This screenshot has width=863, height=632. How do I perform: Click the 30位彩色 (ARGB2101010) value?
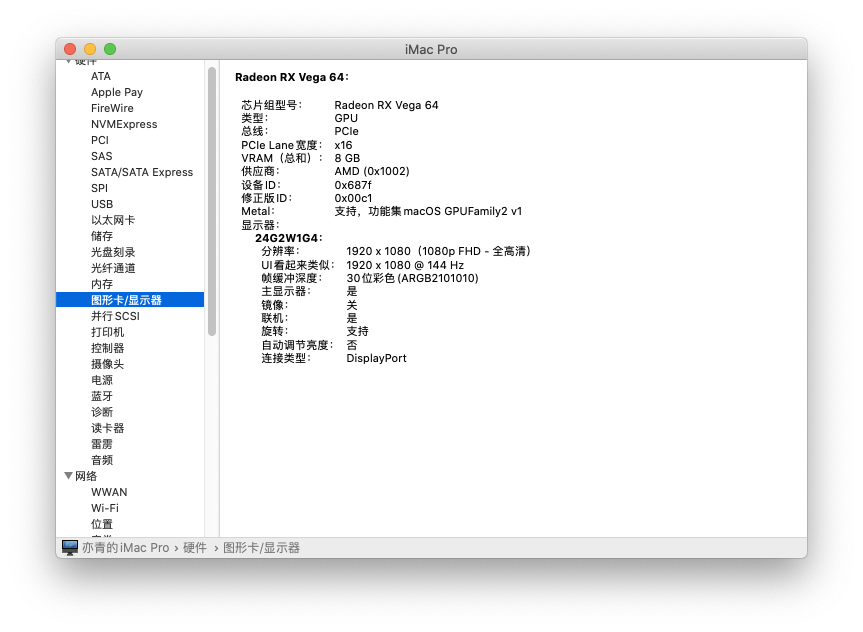point(412,278)
